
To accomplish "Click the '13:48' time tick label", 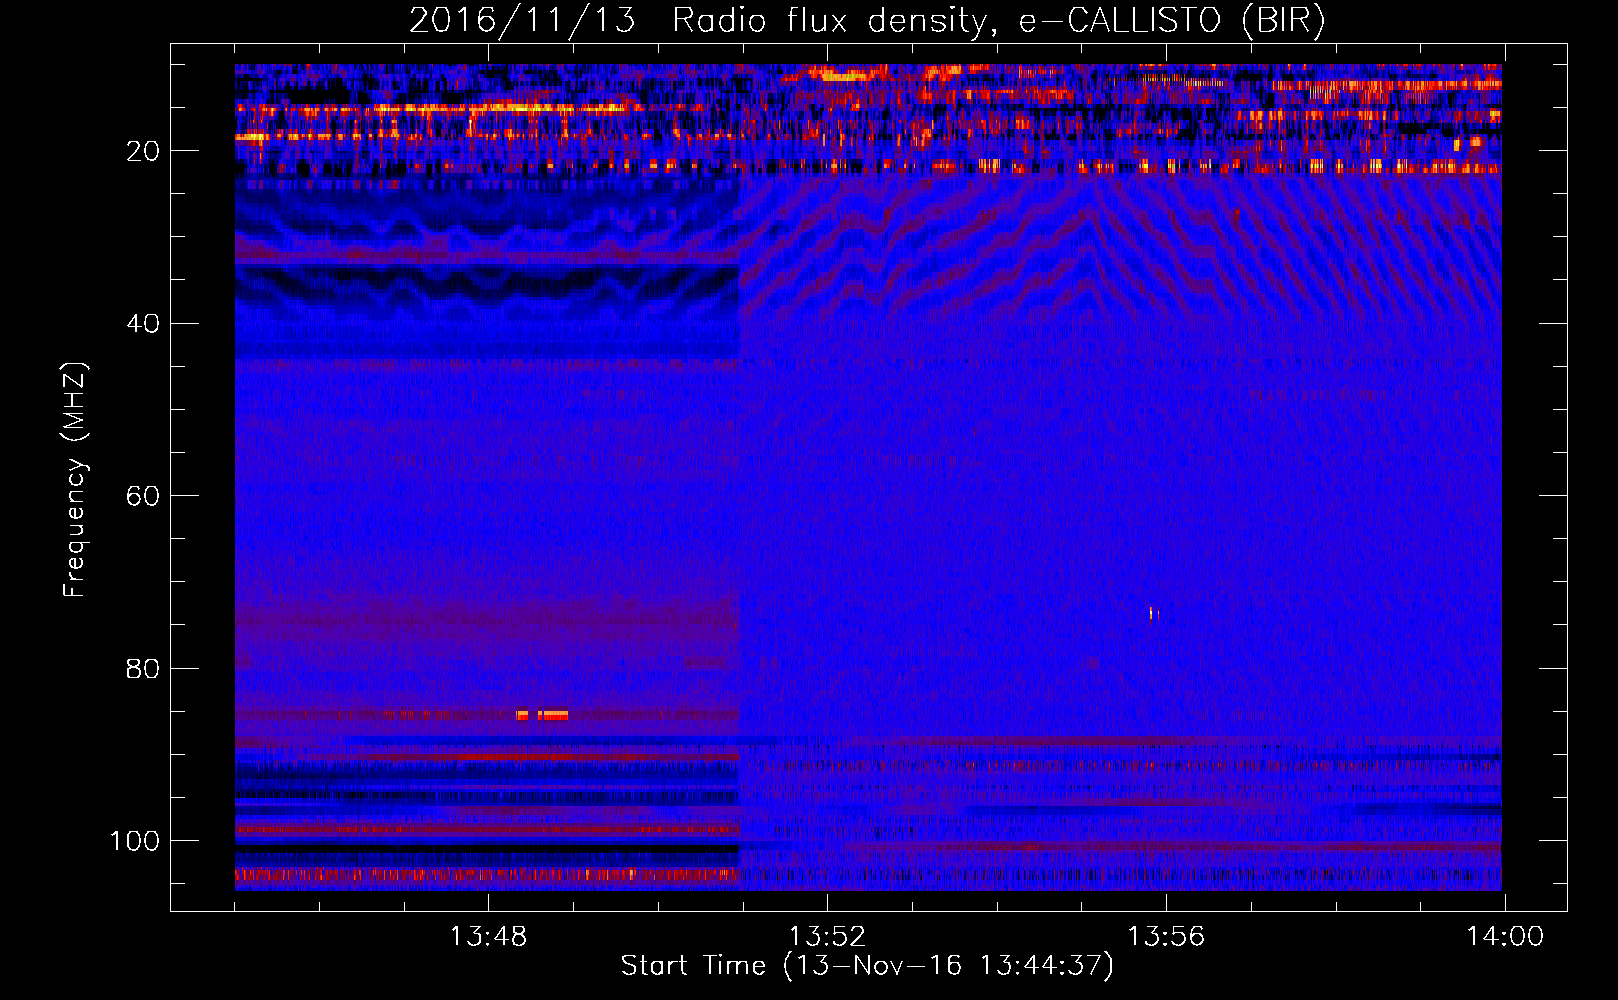I will [488, 937].
